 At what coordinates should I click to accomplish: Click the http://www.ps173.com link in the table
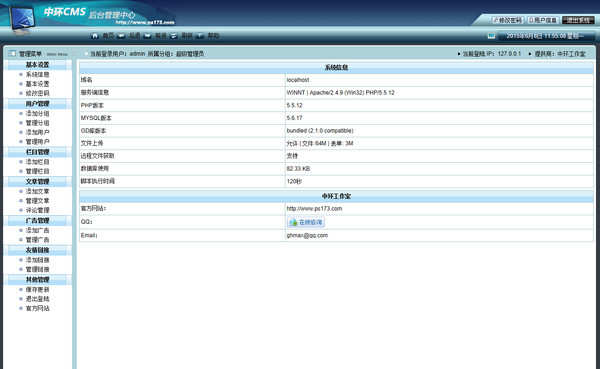tap(314, 209)
